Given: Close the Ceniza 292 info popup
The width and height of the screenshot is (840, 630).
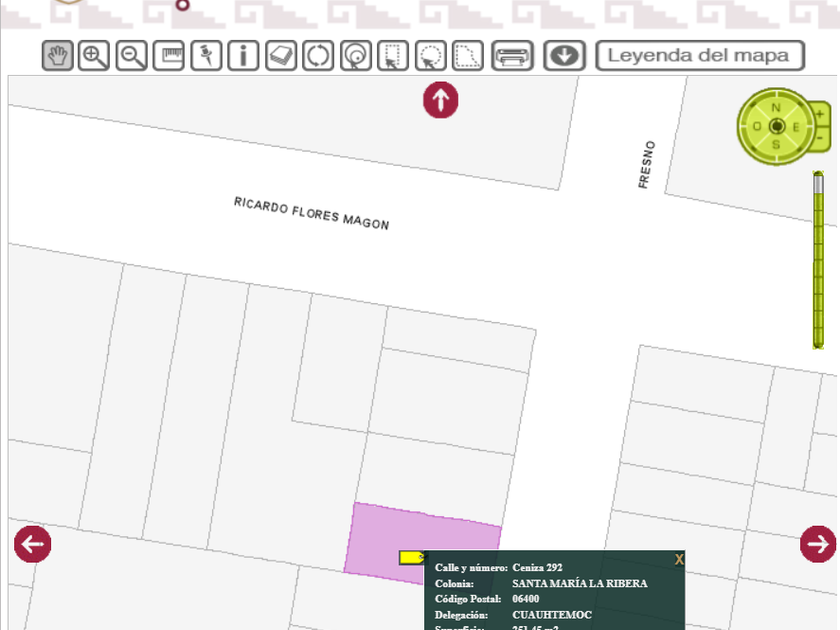Looking at the screenshot, I should coord(679,560).
